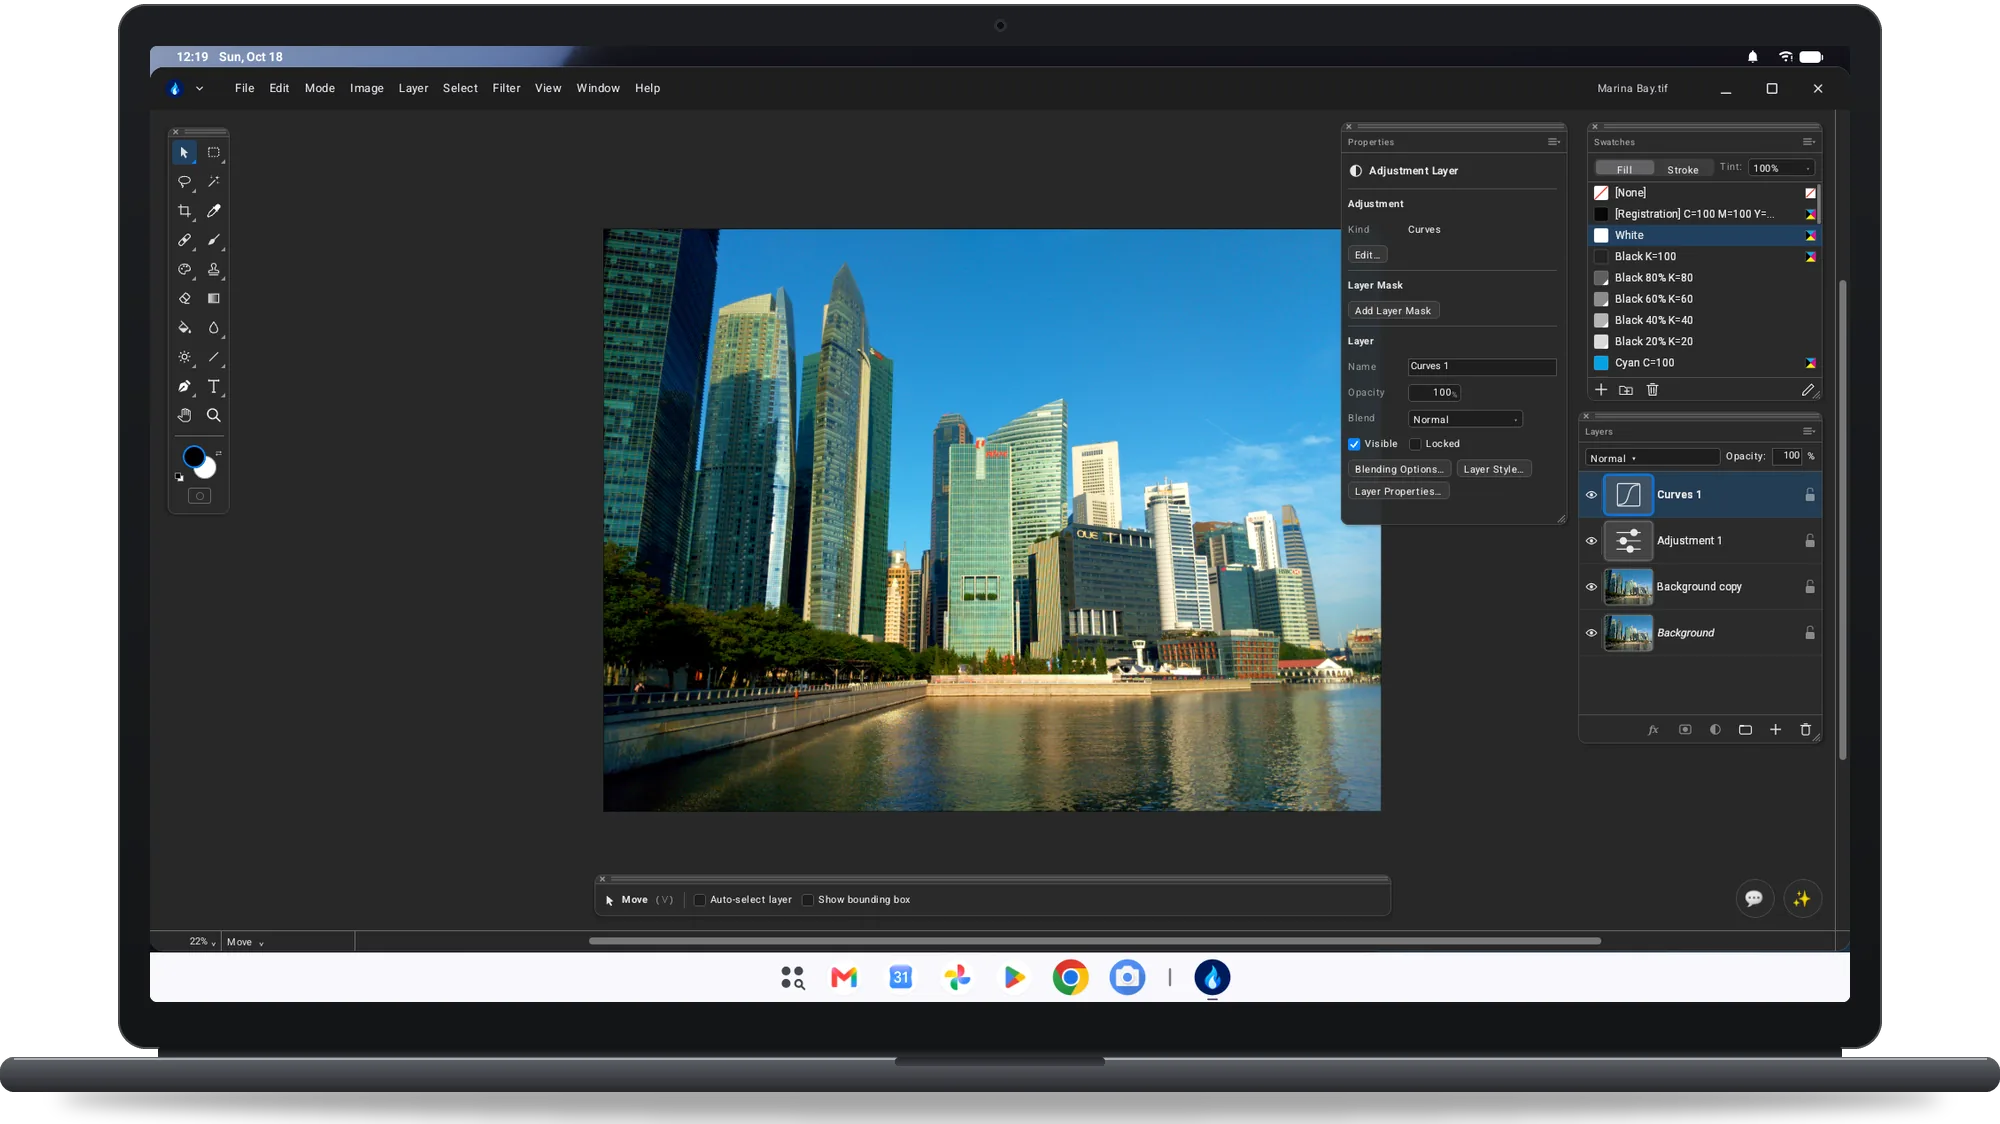2000x1124 pixels.
Task: Select the Blur droplet tool
Action: [213, 328]
